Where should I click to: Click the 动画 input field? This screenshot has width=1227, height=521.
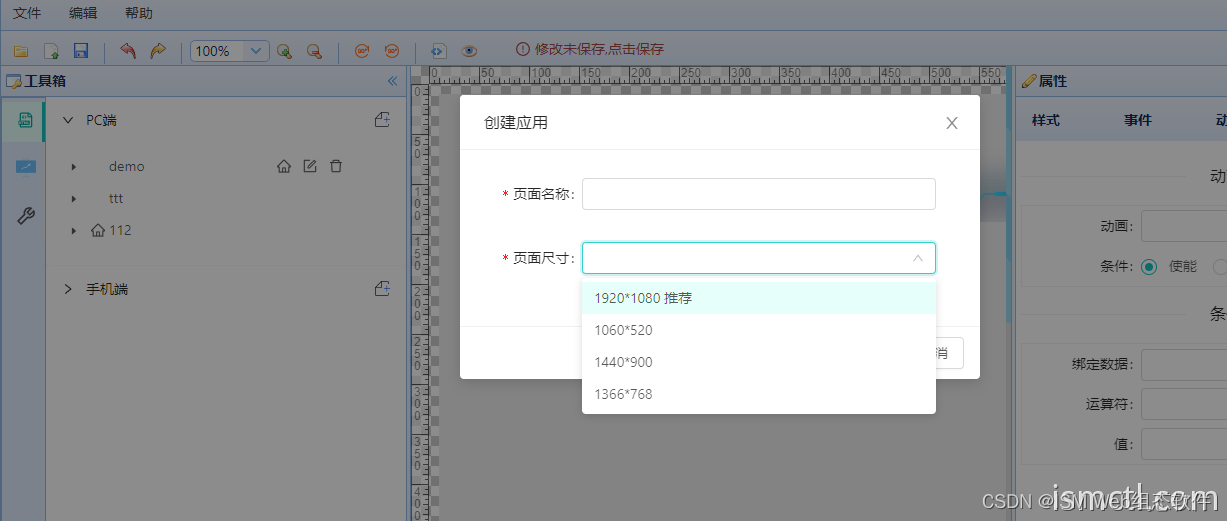[1184, 227]
